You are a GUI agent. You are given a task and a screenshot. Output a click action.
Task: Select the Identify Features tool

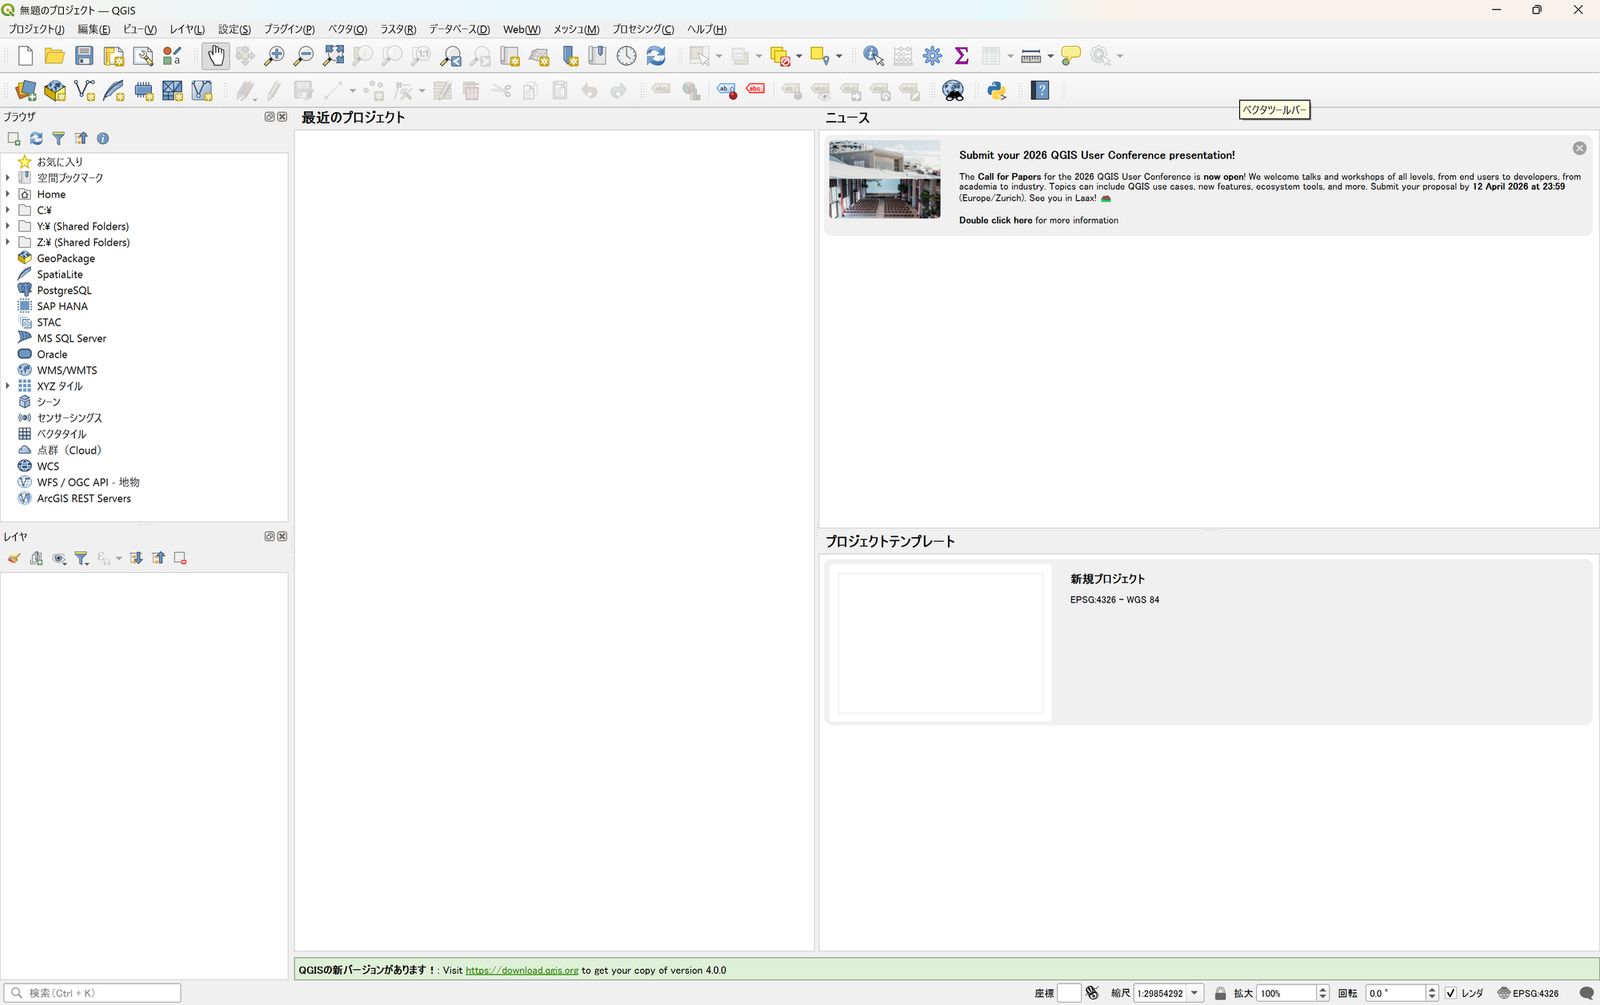[873, 56]
